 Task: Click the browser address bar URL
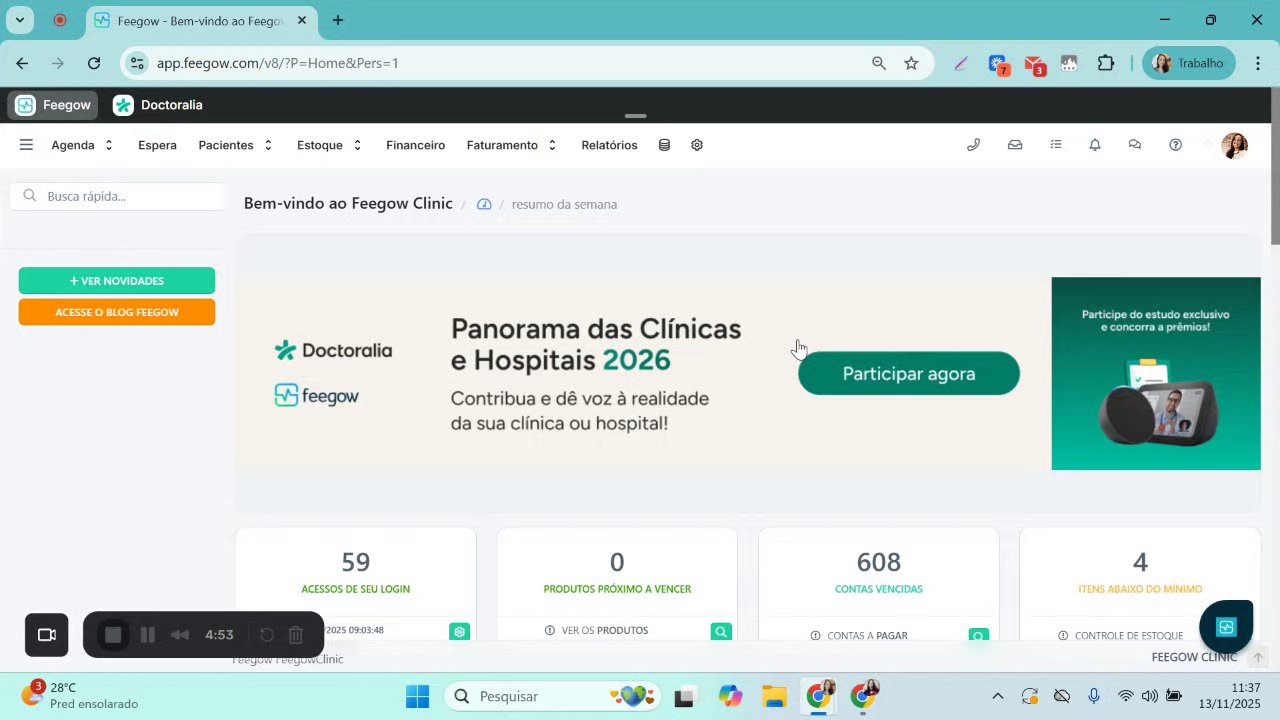coord(278,63)
